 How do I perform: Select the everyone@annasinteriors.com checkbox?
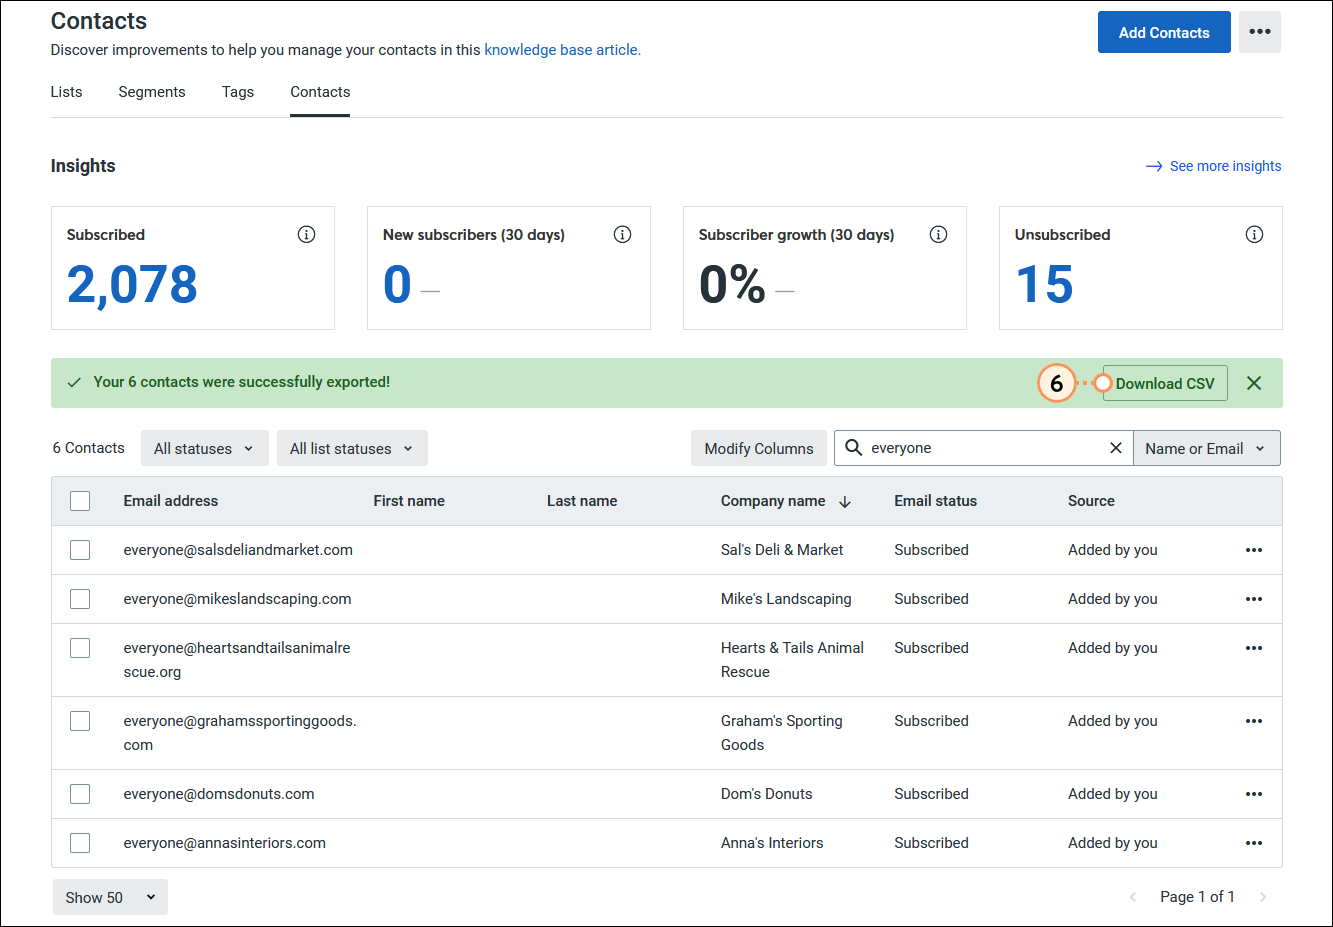pyautogui.click(x=80, y=843)
